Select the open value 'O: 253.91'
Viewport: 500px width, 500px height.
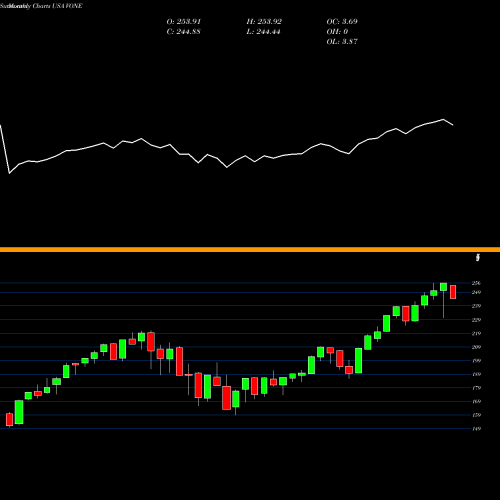184,22
